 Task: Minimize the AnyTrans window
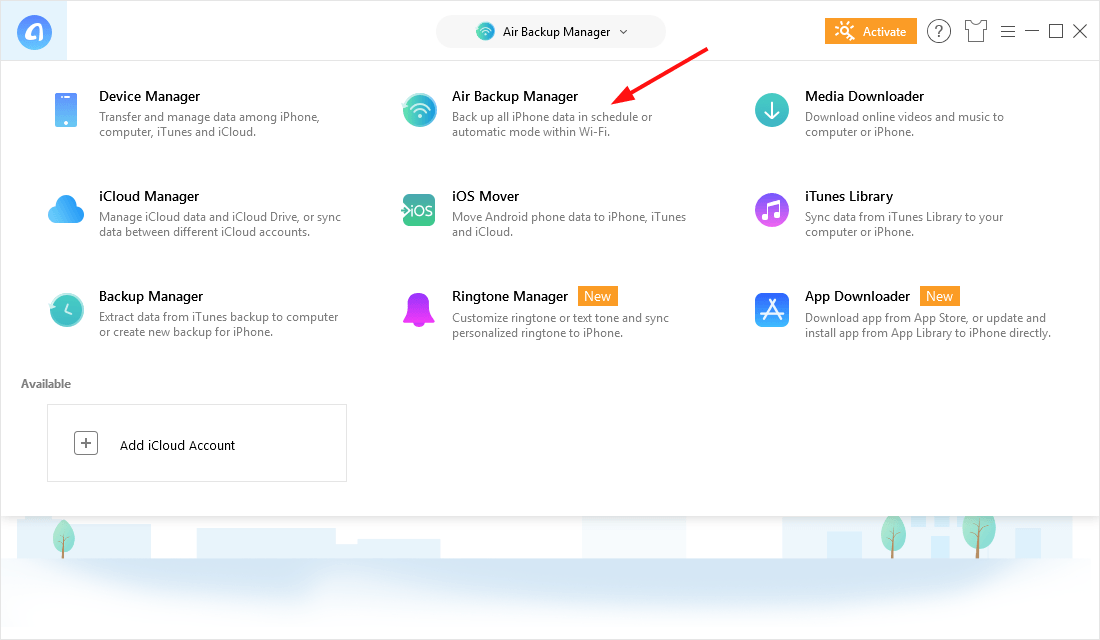1032,31
